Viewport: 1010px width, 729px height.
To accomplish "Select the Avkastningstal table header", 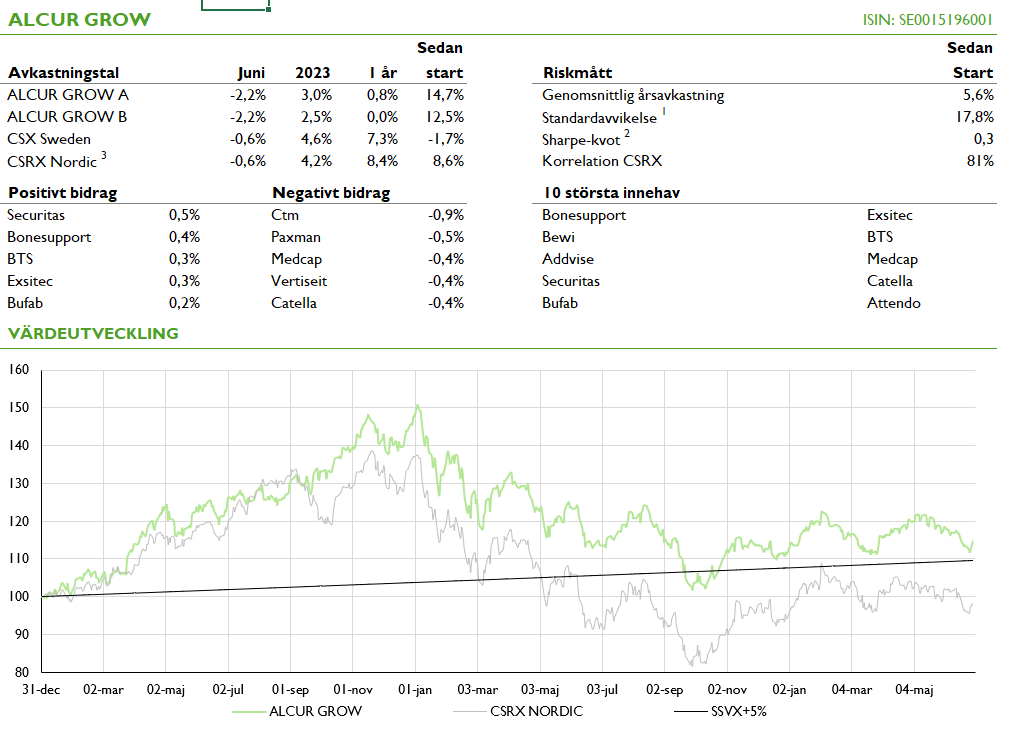I will 63,73.
